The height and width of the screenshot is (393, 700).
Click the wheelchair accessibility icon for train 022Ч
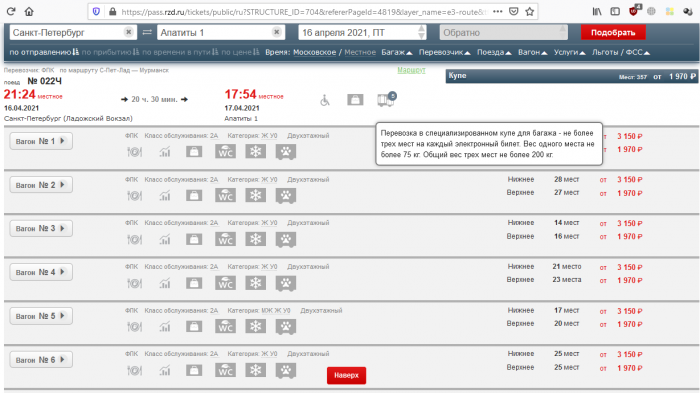tap(325, 100)
